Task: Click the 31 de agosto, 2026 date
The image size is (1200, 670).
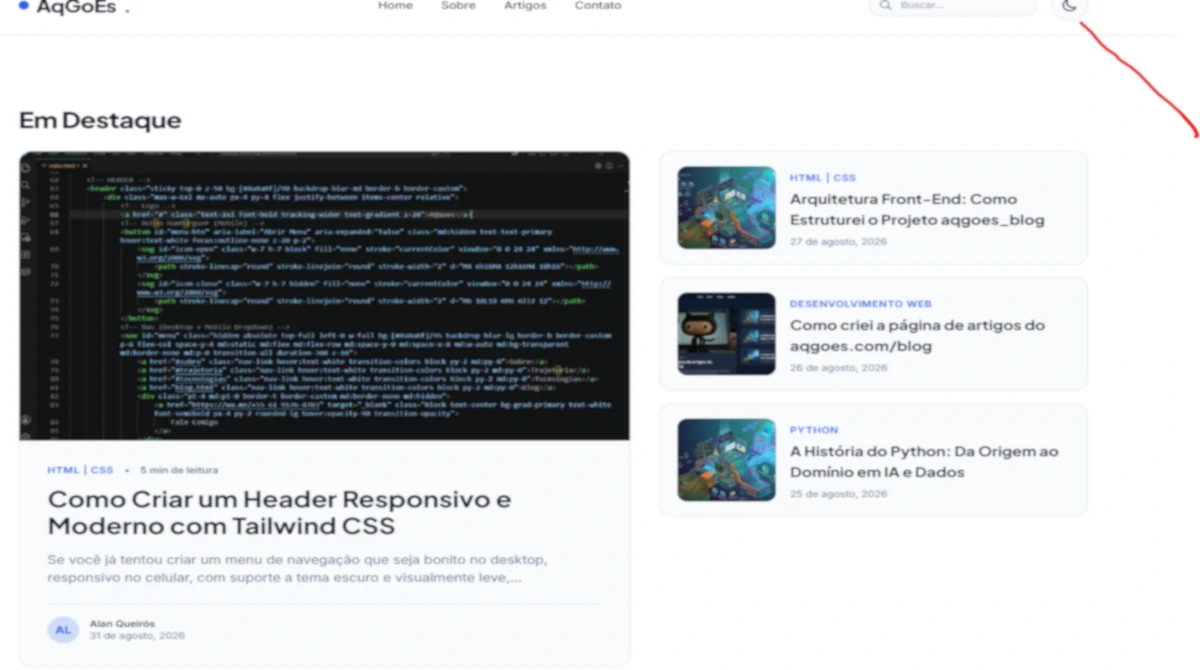Action: coord(137,636)
